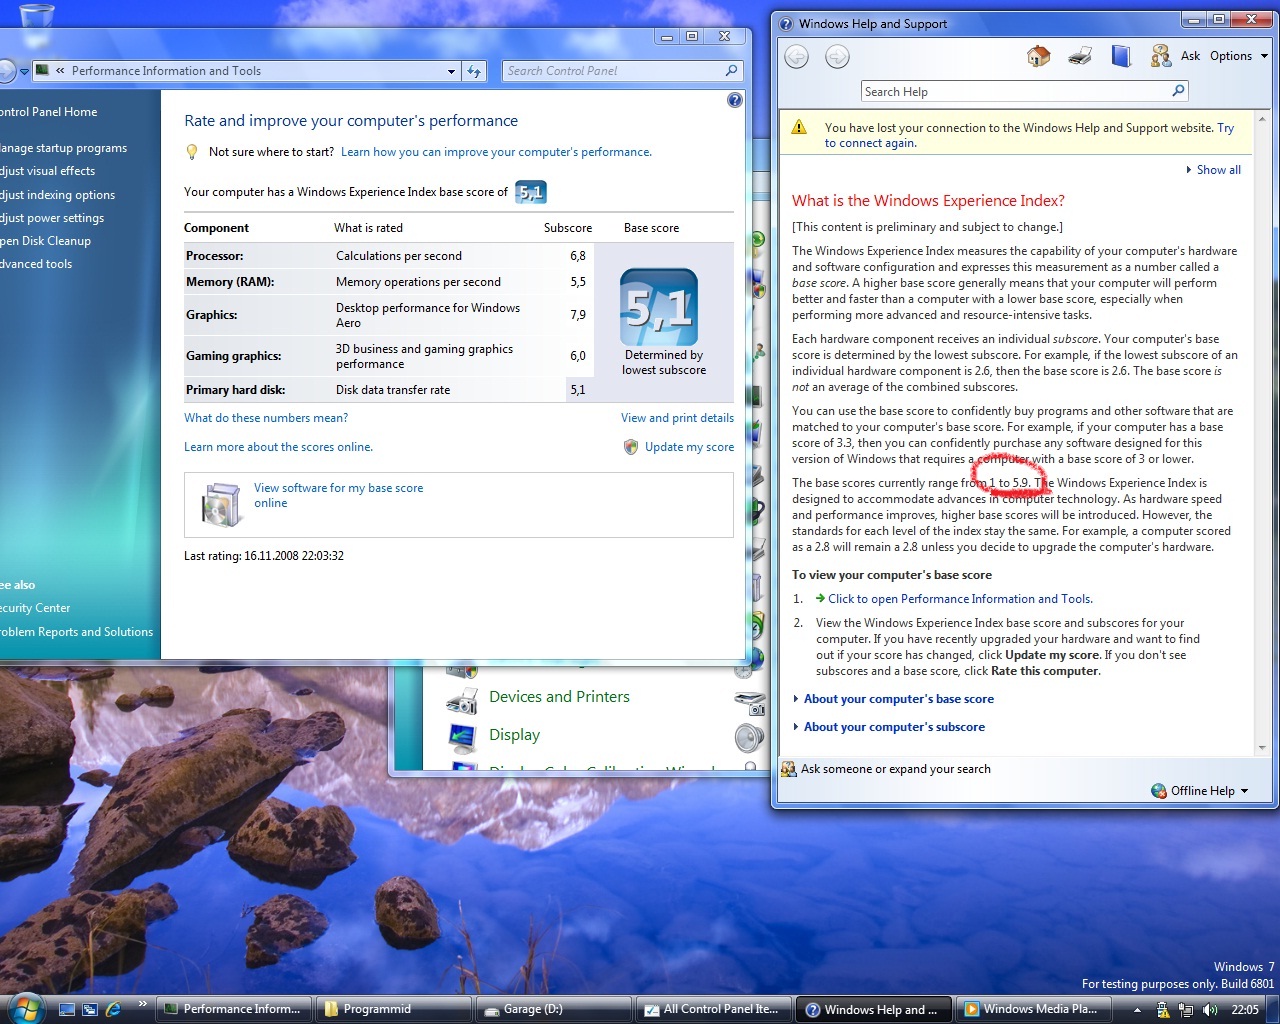Click the Search Help magnifier icon

coord(1178,91)
